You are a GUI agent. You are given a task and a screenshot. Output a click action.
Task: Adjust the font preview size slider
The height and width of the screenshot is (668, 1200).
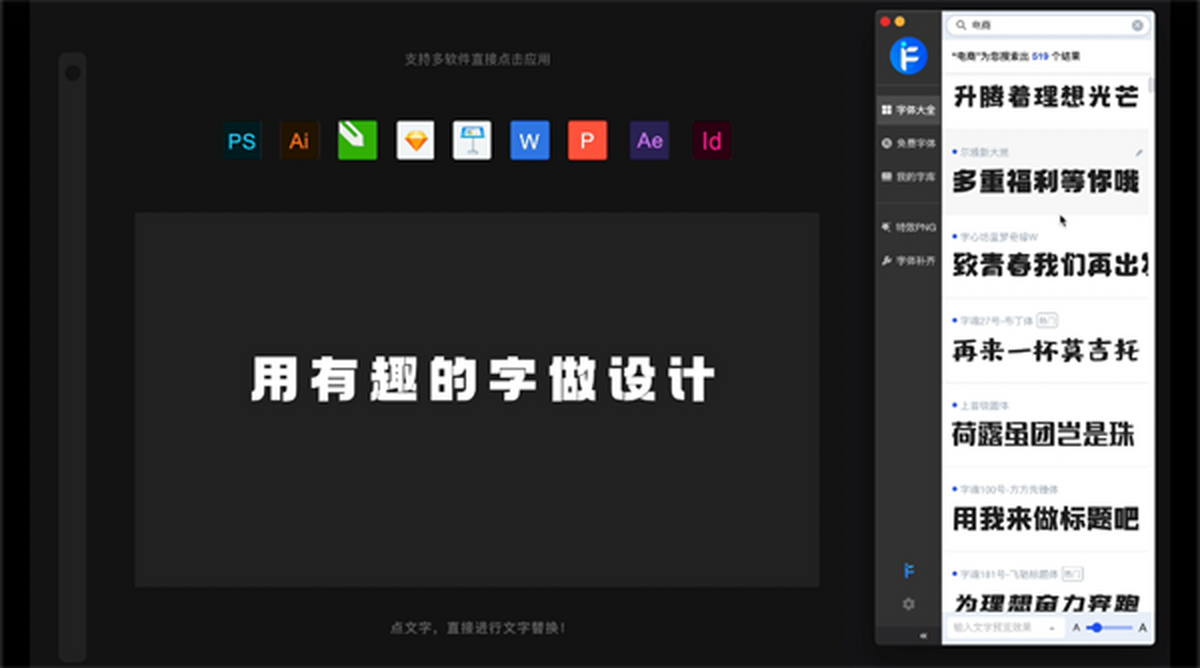click(x=1098, y=627)
